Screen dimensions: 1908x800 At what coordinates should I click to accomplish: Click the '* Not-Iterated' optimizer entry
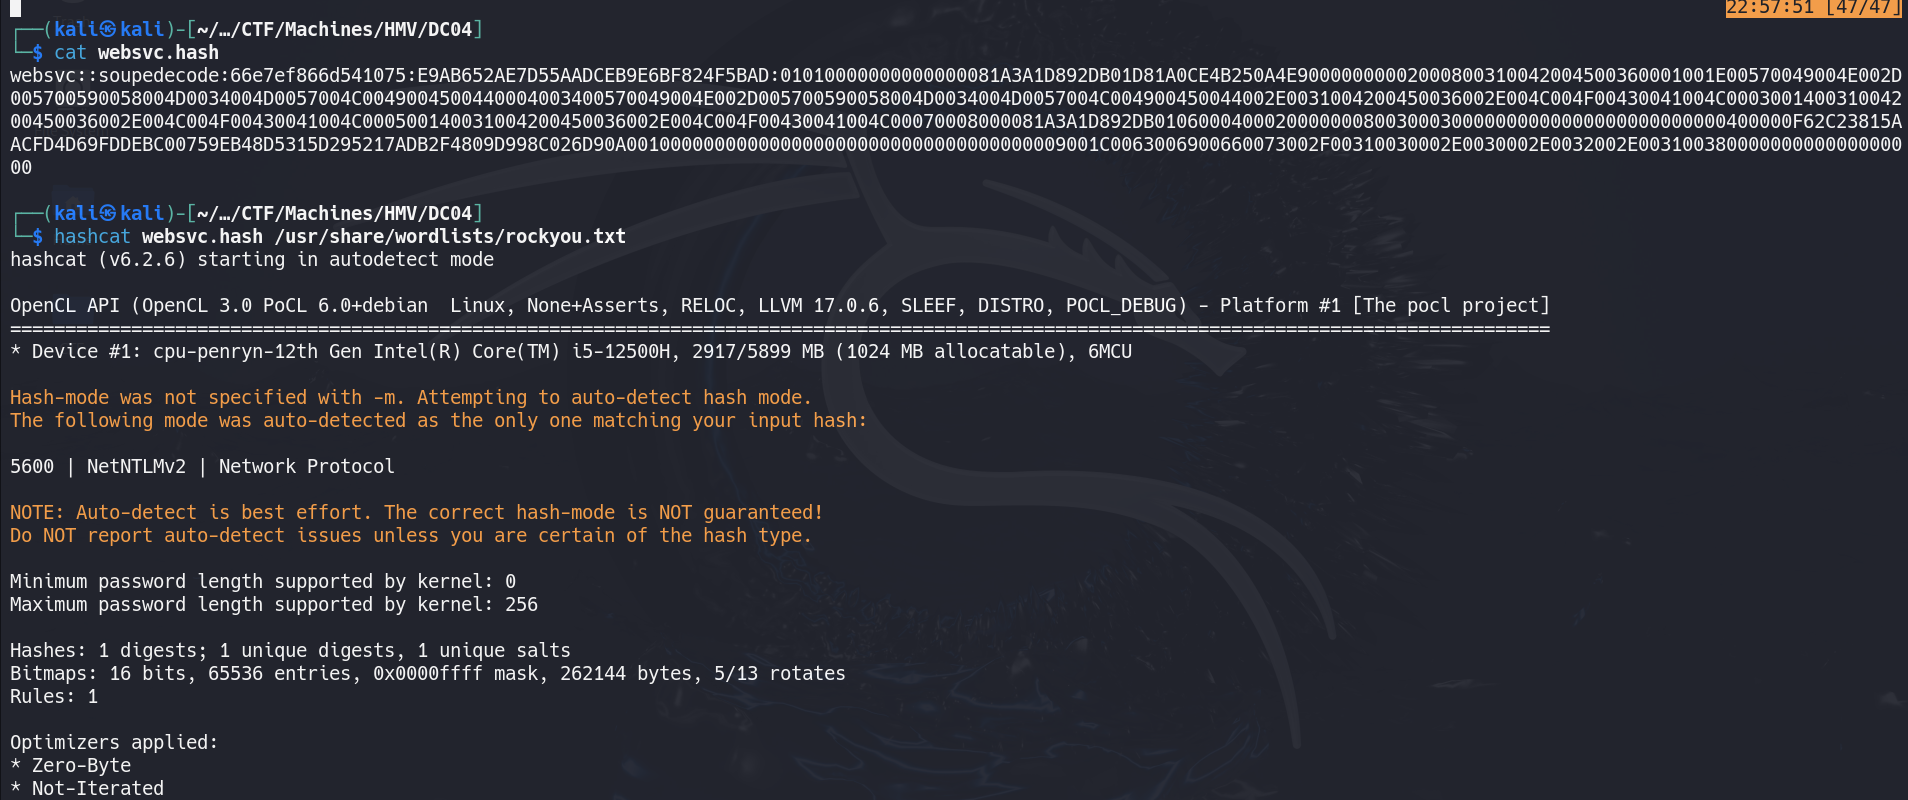(x=87, y=788)
